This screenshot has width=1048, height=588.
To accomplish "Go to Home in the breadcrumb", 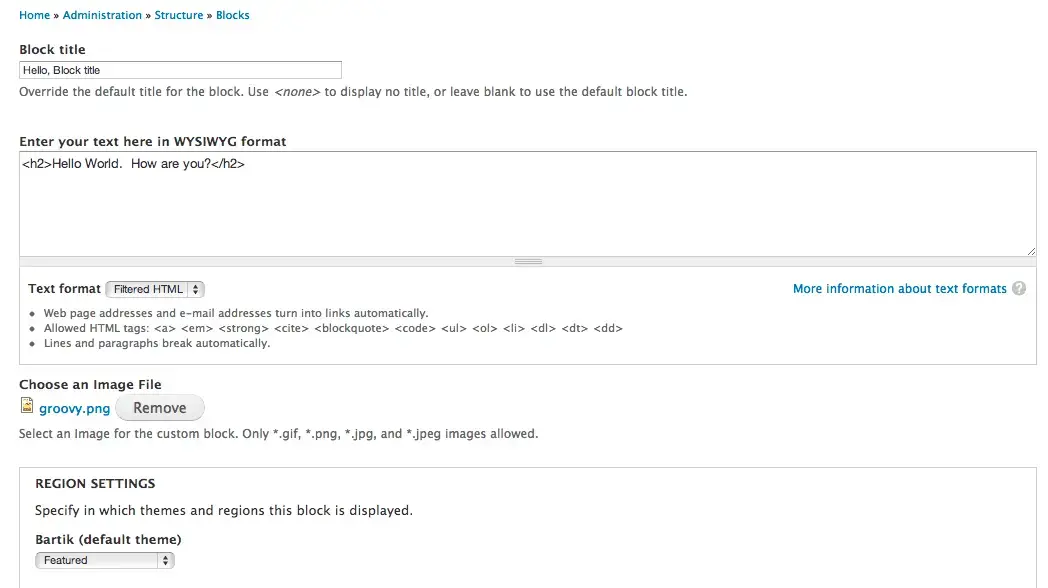I will (x=34, y=15).
